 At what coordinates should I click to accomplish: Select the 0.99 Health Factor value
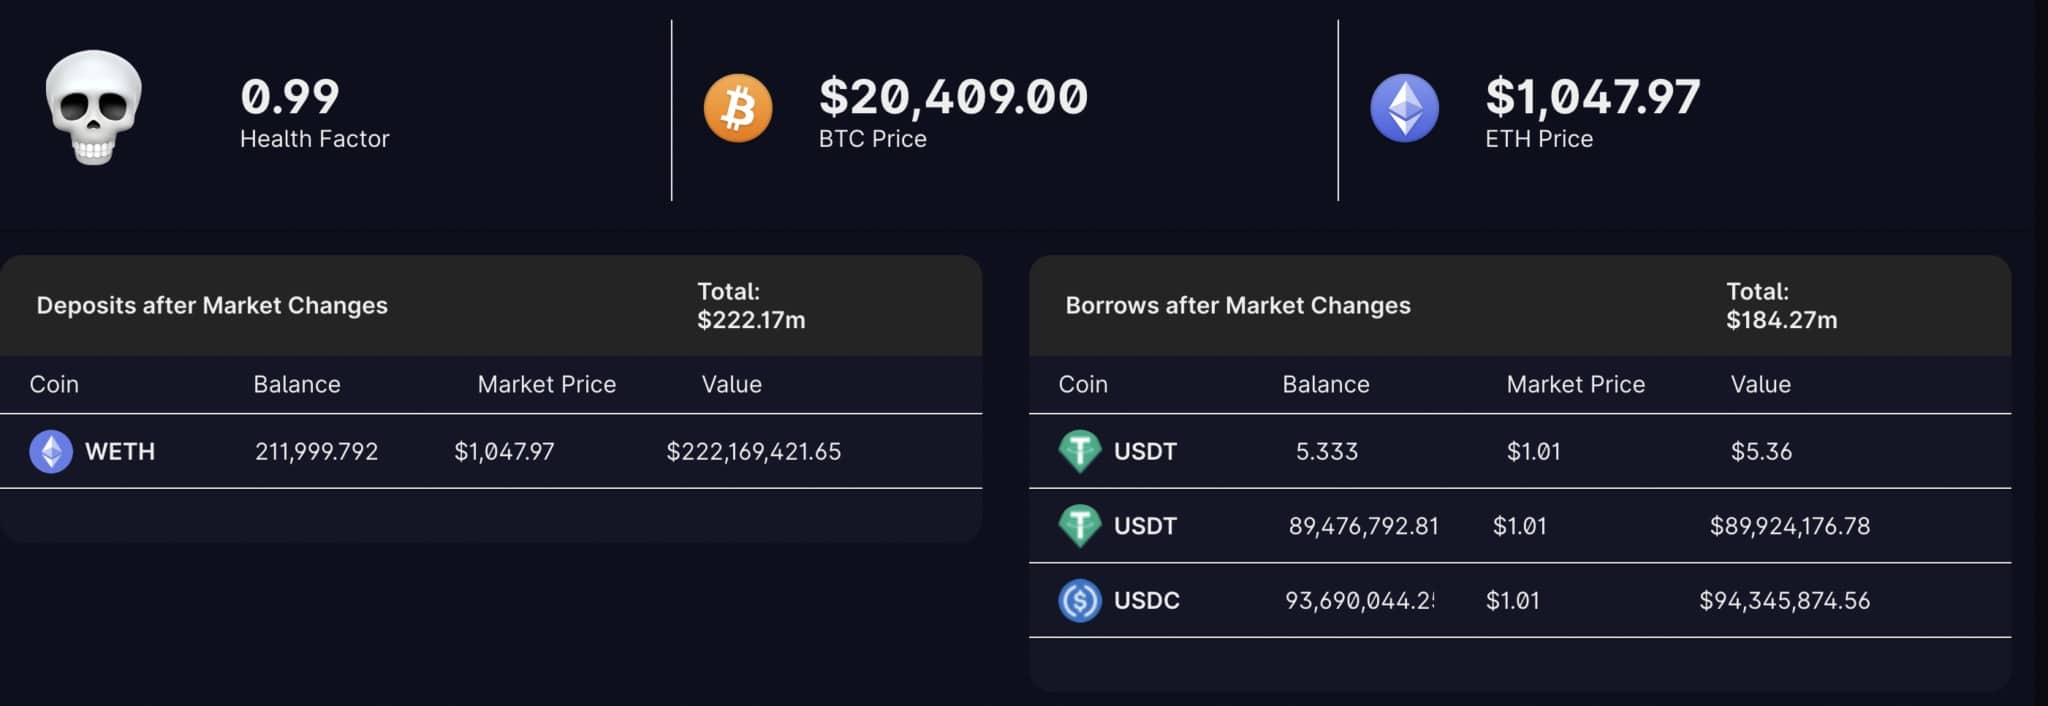290,97
